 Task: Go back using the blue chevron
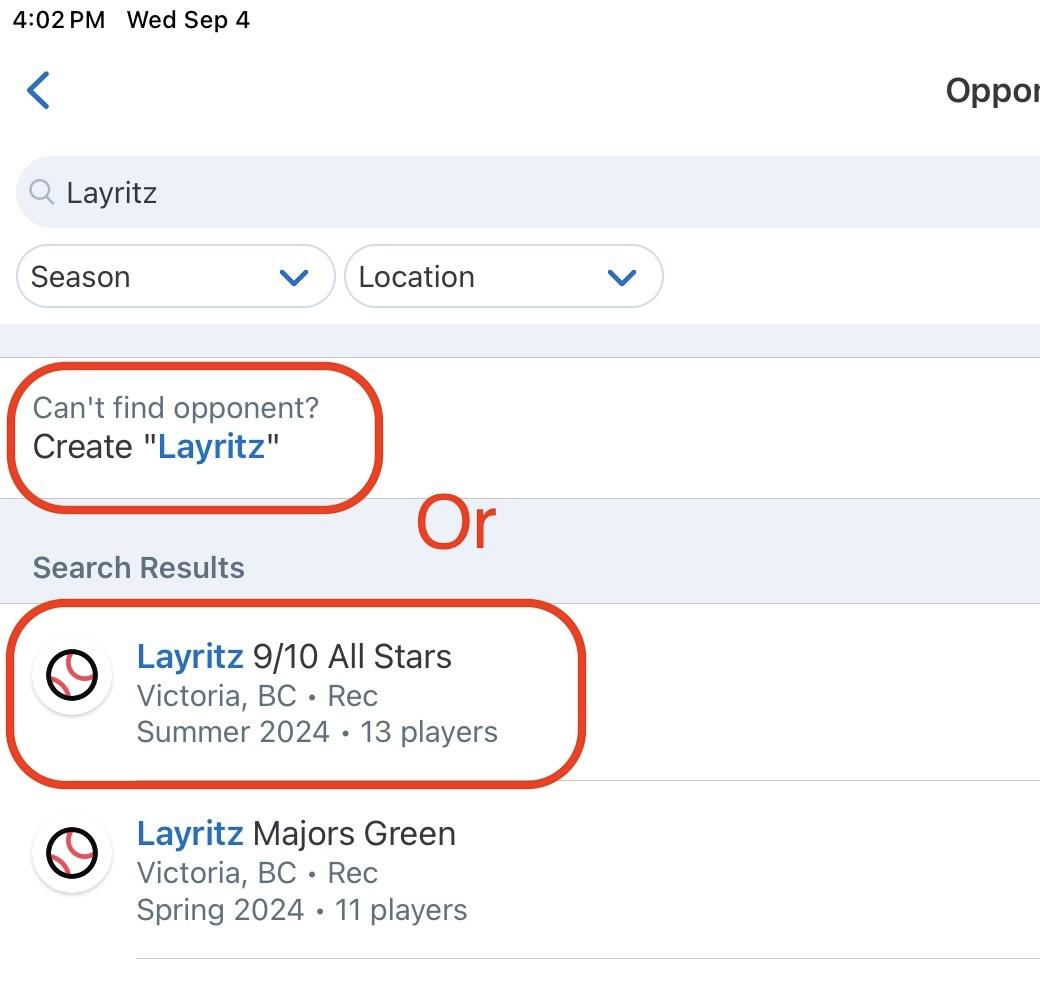pyautogui.click(x=39, y=90)
